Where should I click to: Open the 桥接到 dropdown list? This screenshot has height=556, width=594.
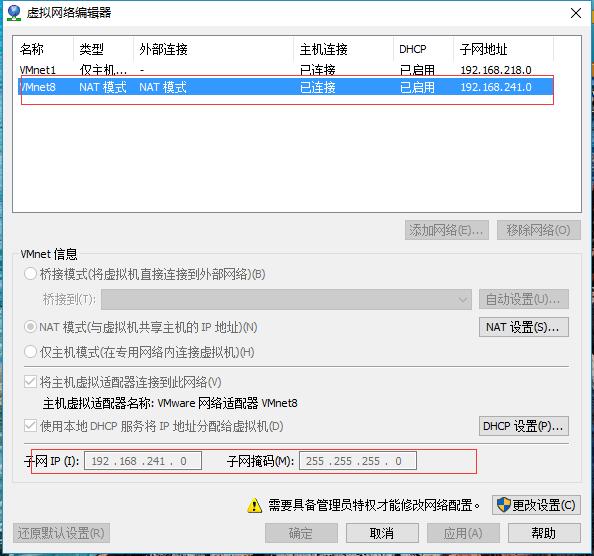pyautogui.click(x=286, y=300)
